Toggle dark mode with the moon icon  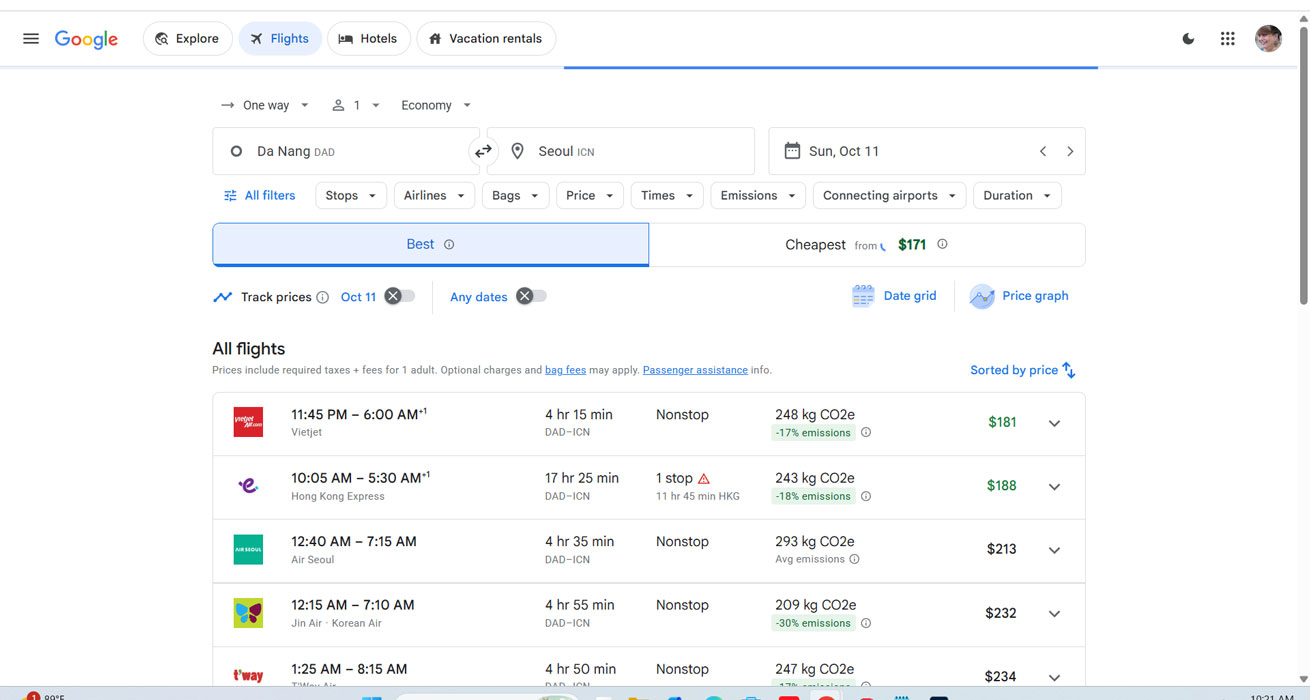[1188, 39]
